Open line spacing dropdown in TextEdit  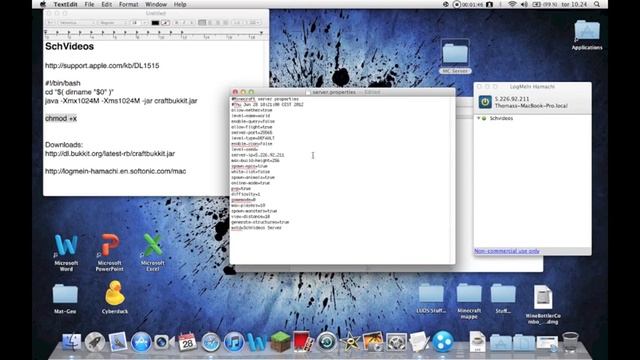pos(238,23)
